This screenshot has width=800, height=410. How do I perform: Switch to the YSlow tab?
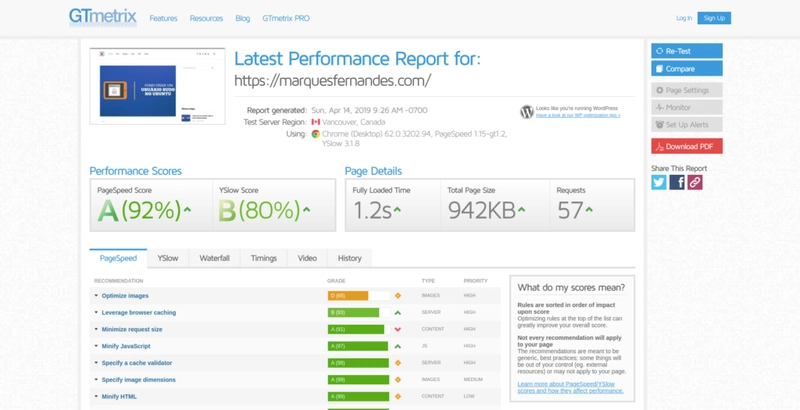point(168,258)
